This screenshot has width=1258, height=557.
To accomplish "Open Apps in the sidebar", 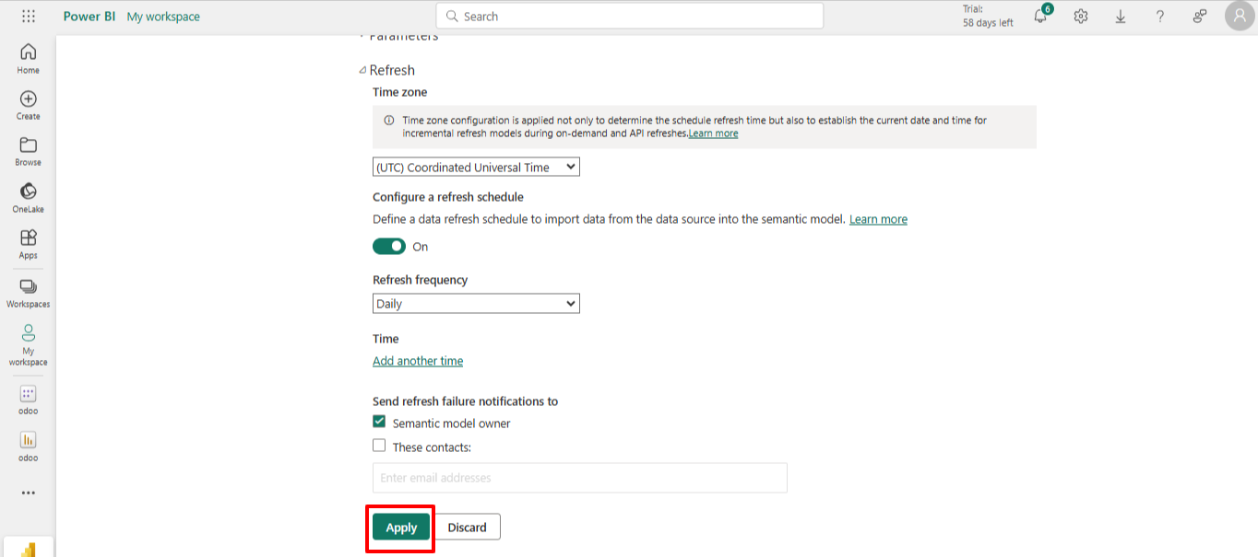I will [x=28, y=243].
